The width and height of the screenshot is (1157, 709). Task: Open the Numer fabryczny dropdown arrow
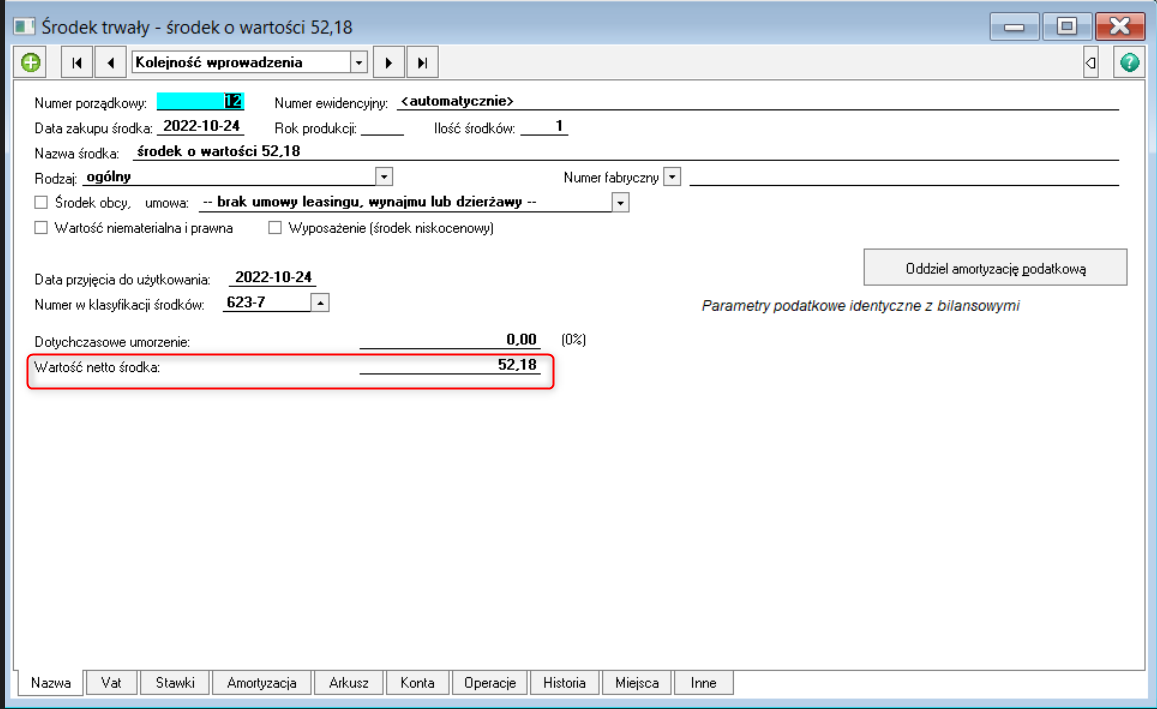point(671,177)
